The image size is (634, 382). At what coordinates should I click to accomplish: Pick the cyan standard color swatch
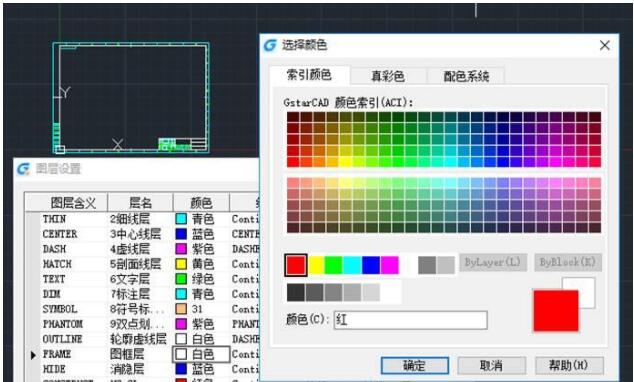pyautogui.click(x=352, y=265)
